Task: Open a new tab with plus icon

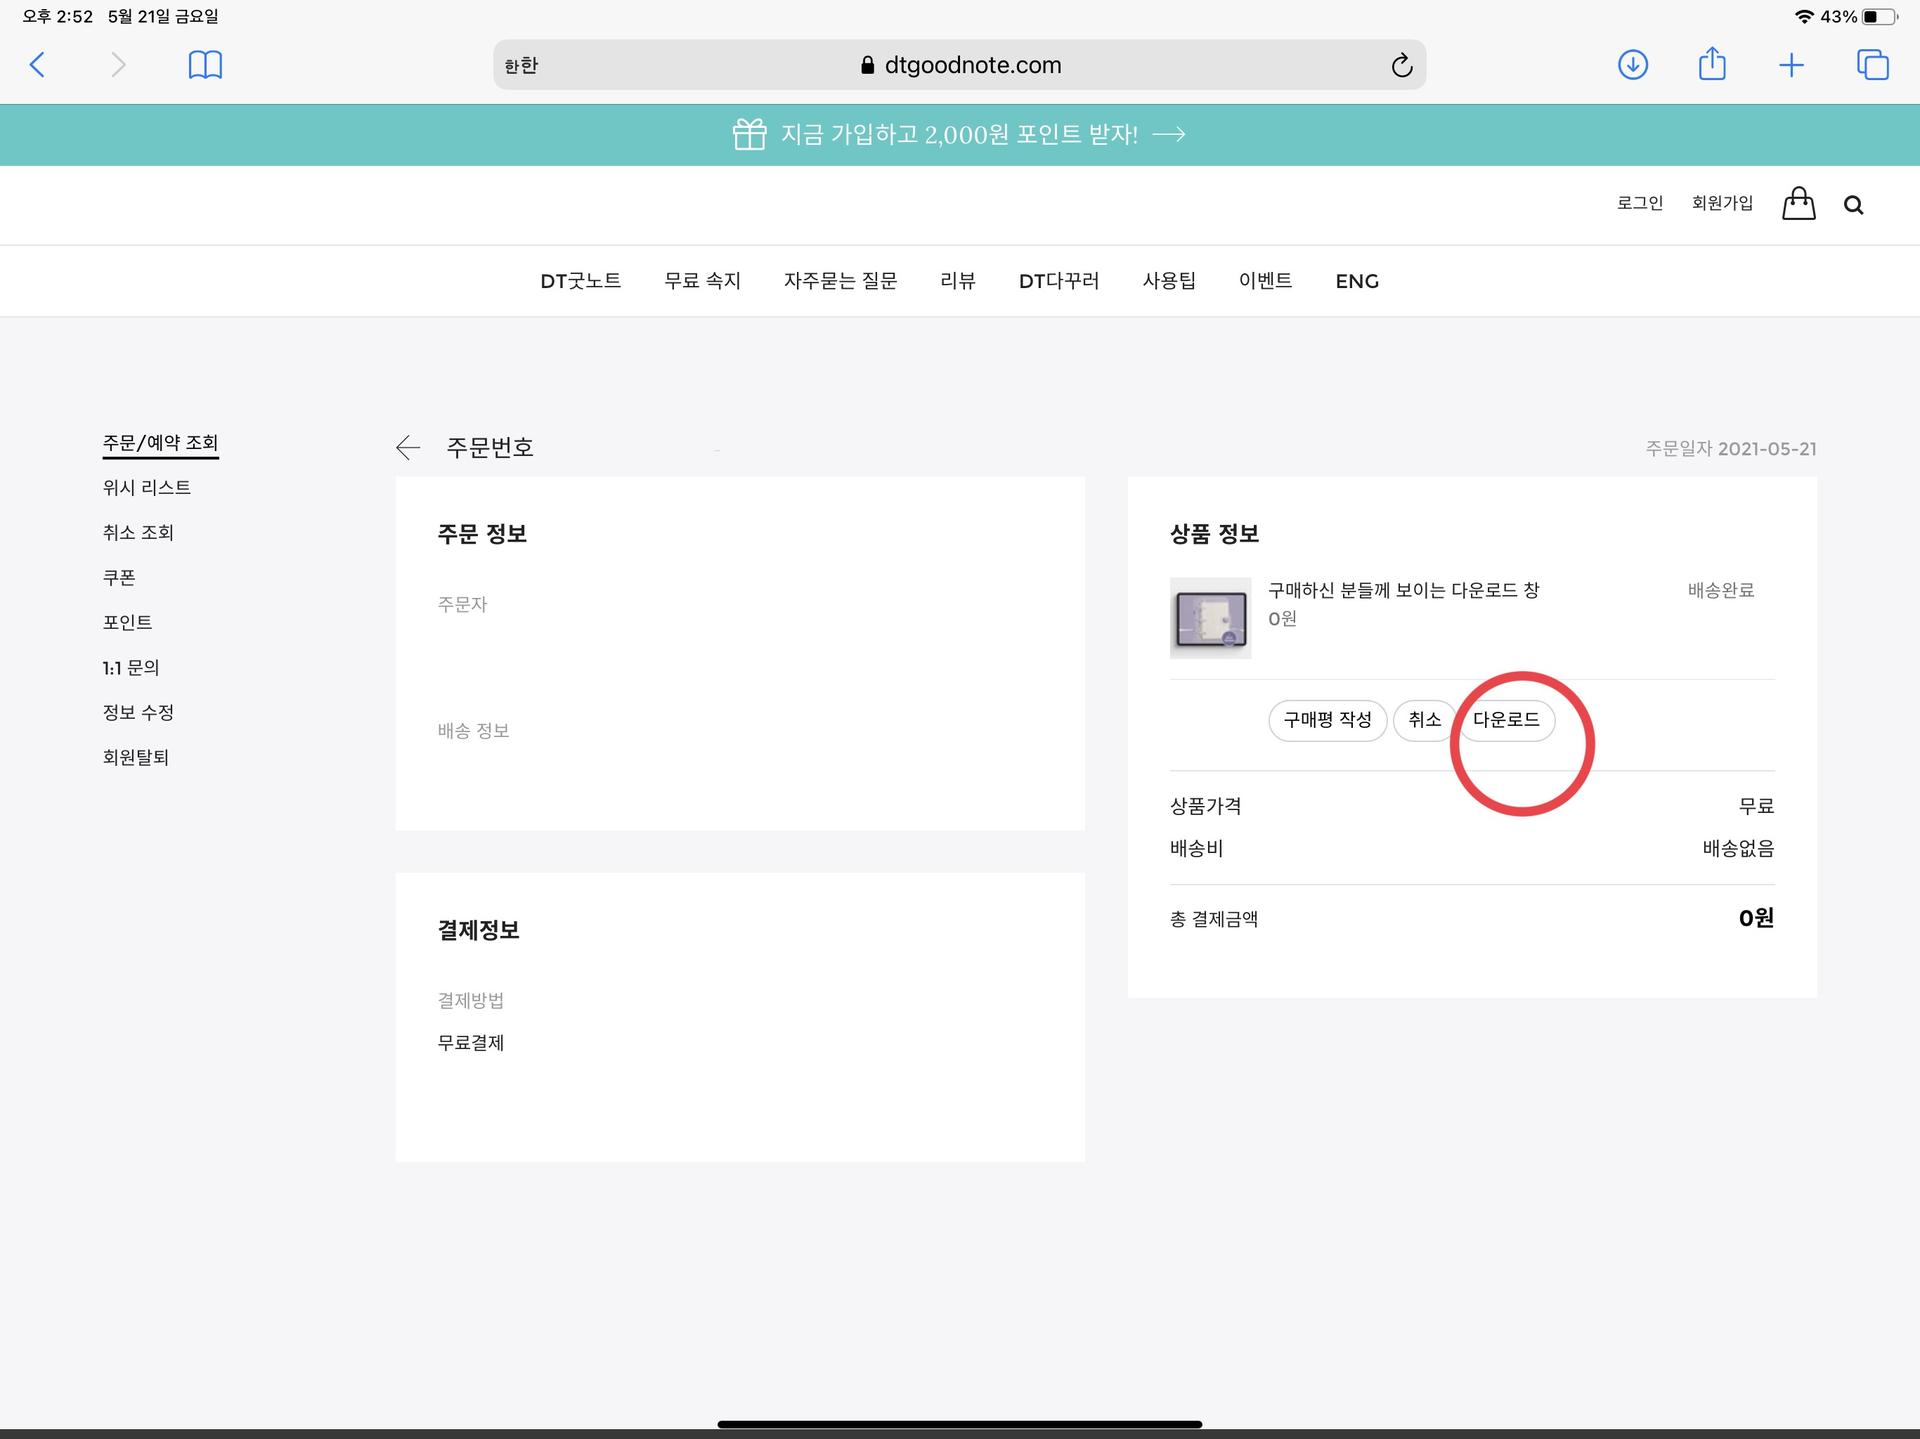Action: point(1791,66)
